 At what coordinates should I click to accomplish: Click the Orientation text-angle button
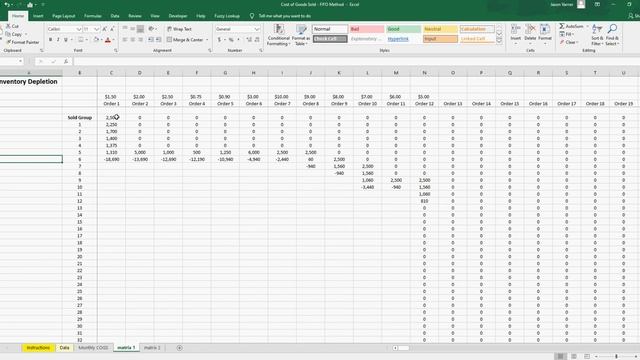point(151,29)
